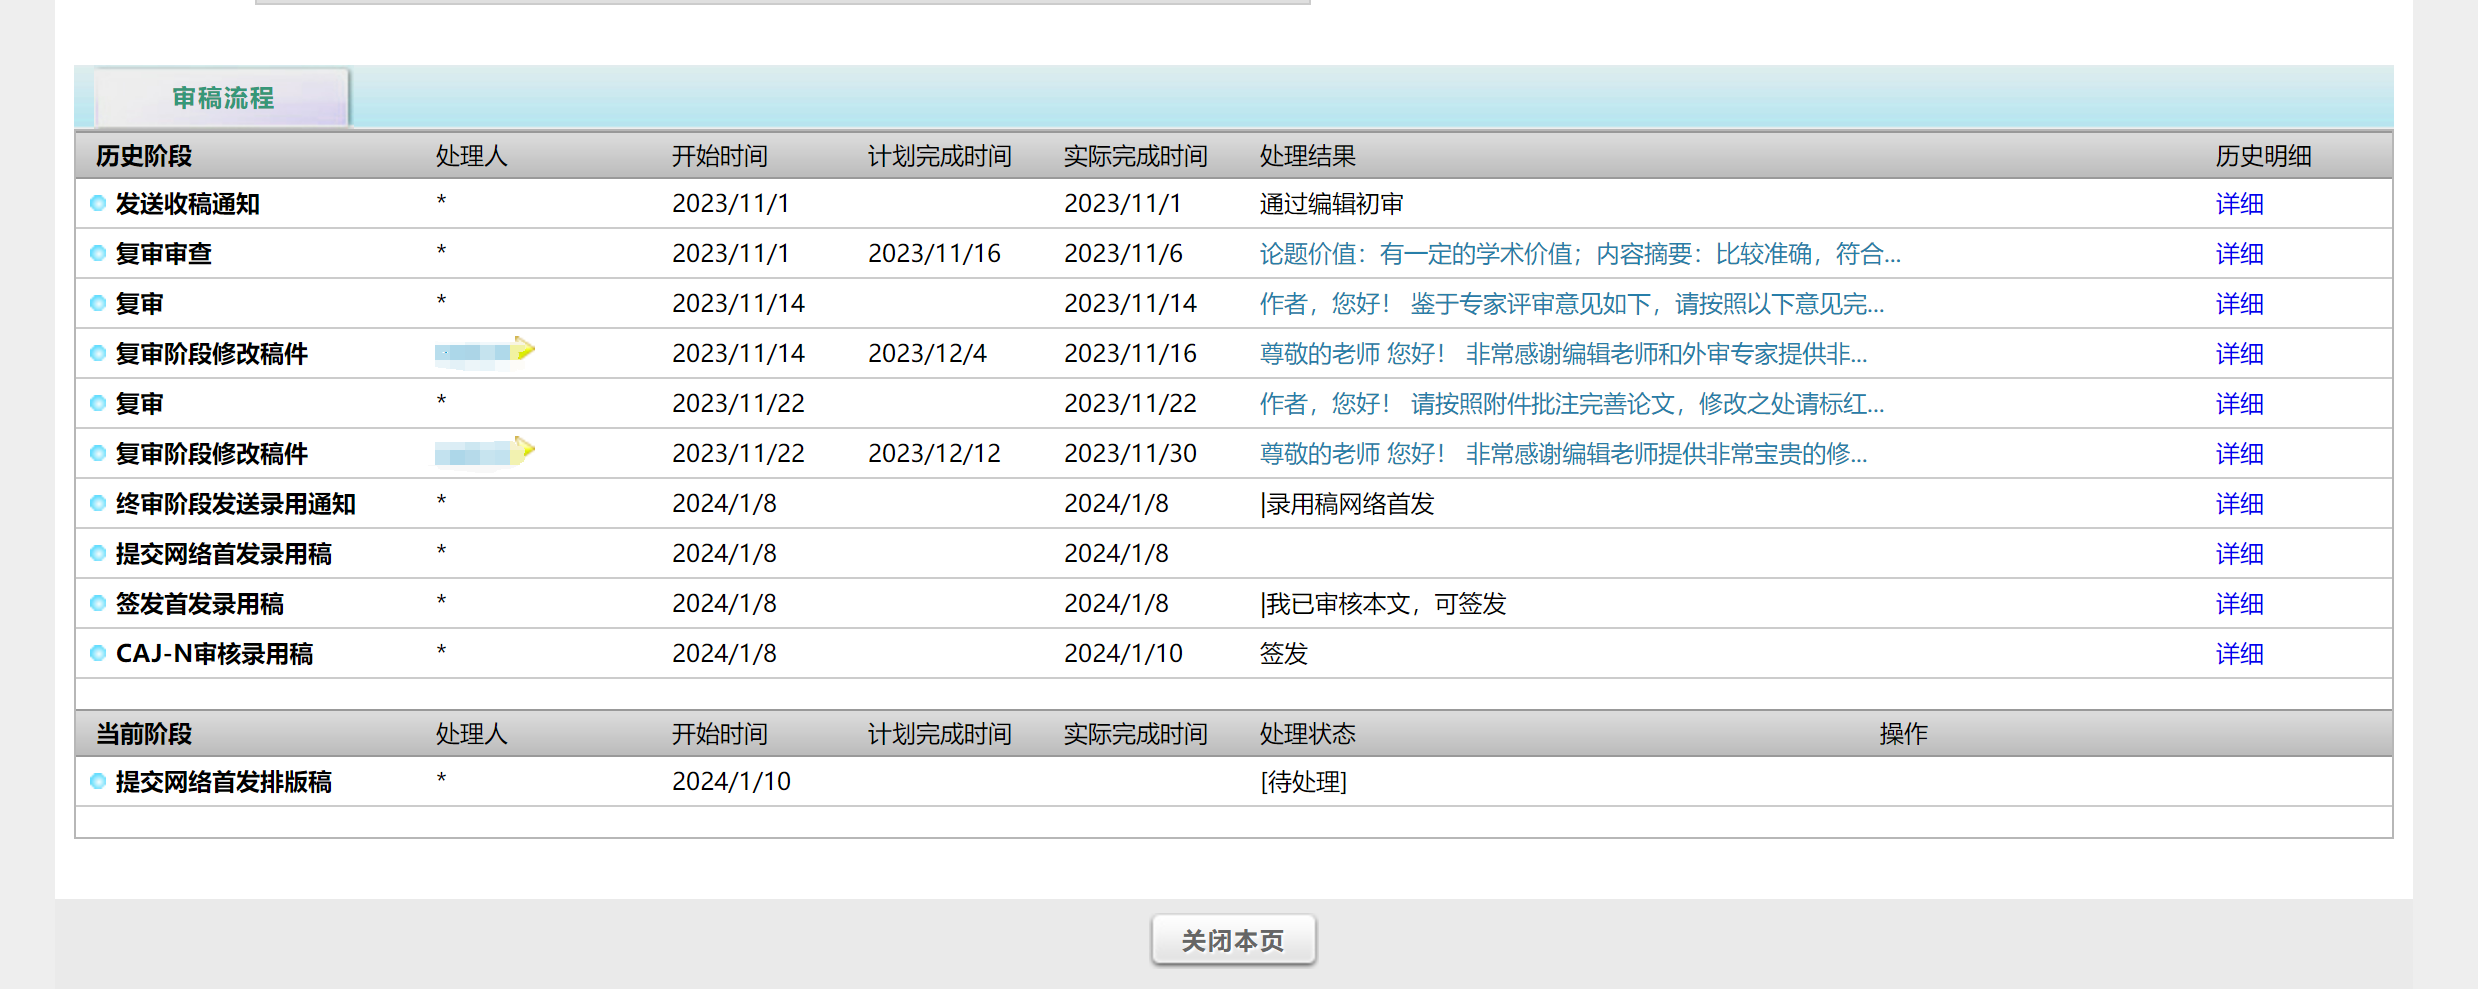The height and width of the screenshot is (989, 2478).
Task: Click the 关闭本页 button
Action: (x=1232, y=940)
